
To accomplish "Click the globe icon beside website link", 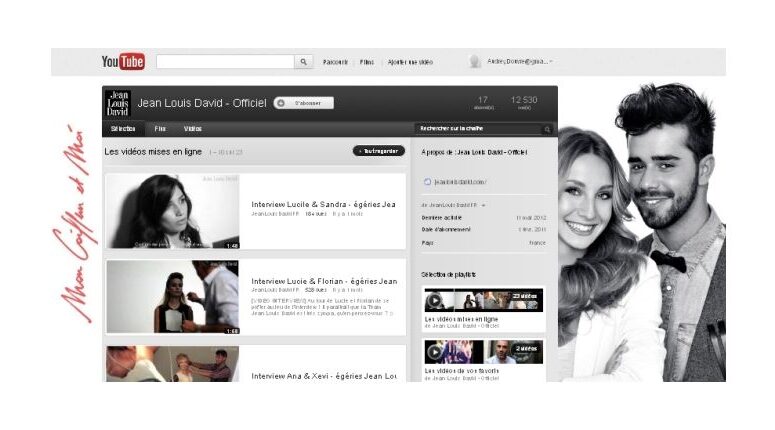I will tap(428, 182).
